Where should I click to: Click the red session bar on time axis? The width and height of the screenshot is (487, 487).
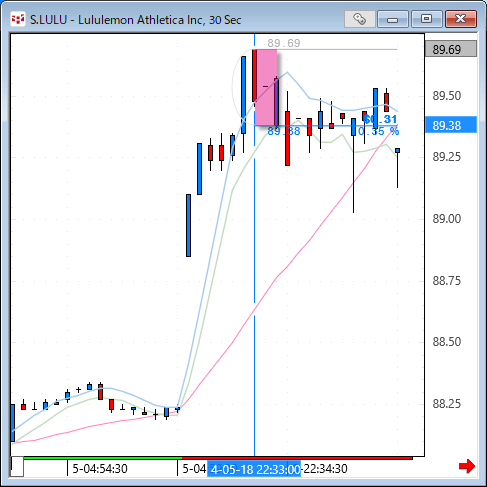click(297, 458)
